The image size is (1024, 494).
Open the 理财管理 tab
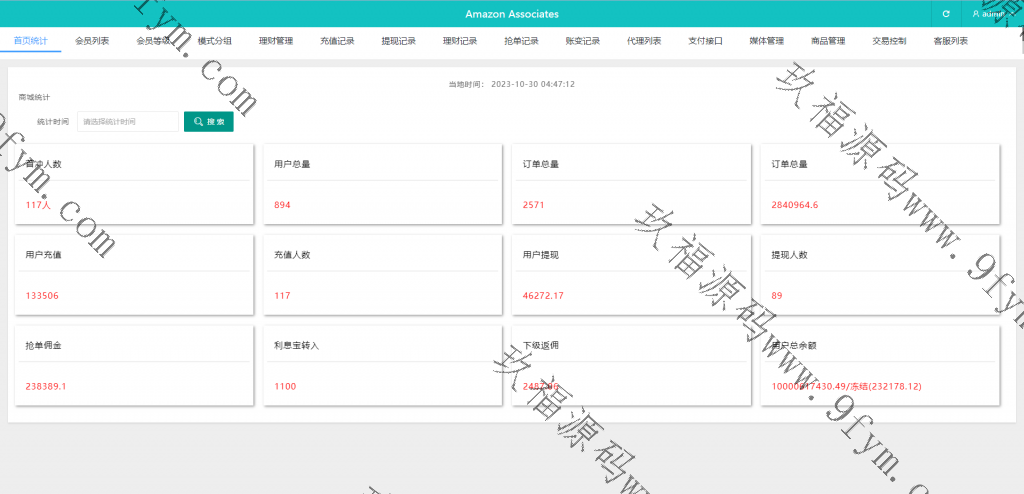pos(276,41)
